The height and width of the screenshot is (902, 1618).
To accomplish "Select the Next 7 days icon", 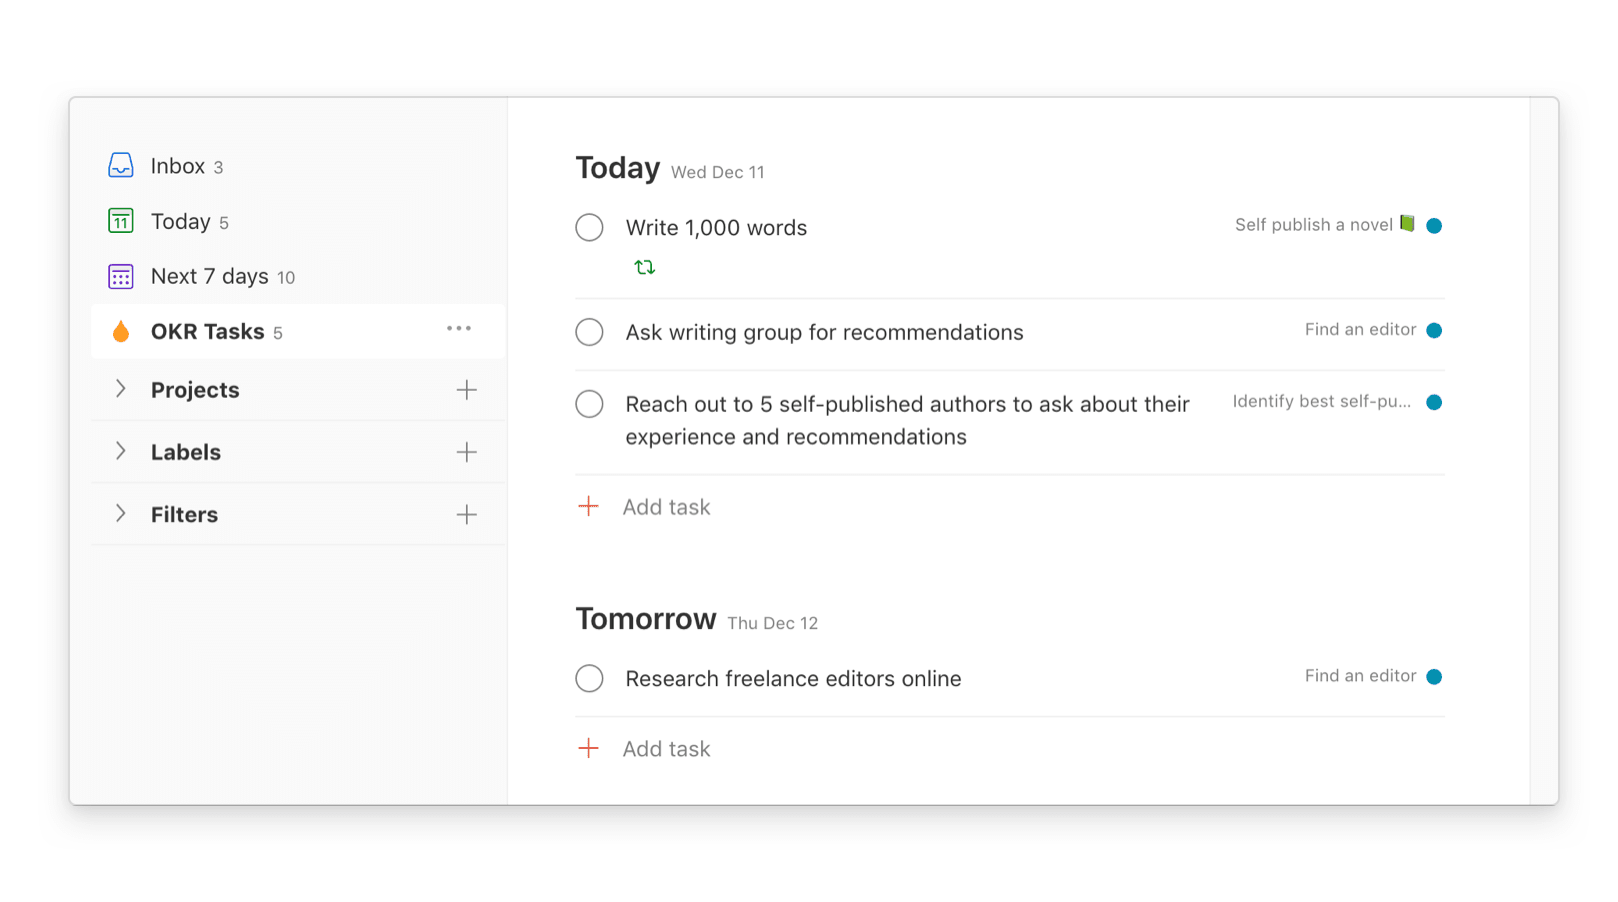I will pyautogui.click(x=120, y=276).
